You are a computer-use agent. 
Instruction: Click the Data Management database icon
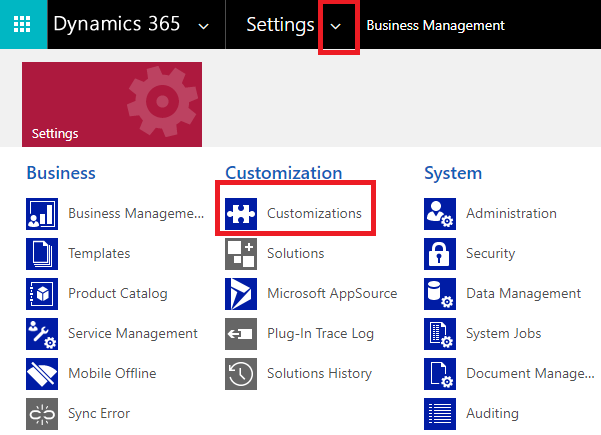pos(440,294)
